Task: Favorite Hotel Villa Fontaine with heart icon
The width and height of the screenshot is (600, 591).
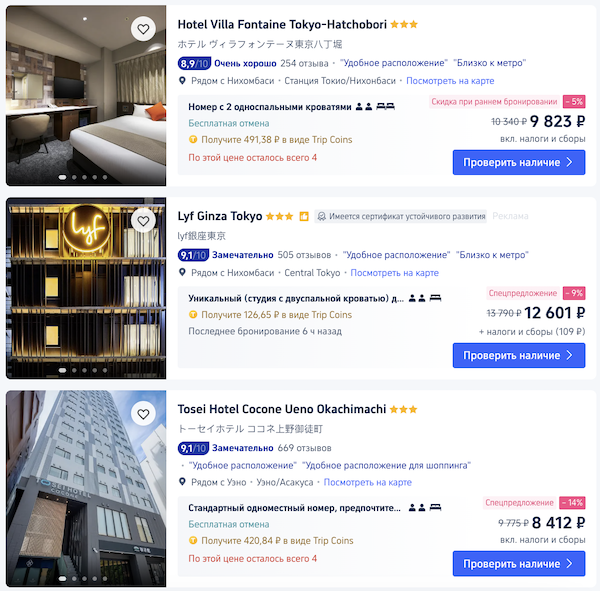Action: click(143, 29)
